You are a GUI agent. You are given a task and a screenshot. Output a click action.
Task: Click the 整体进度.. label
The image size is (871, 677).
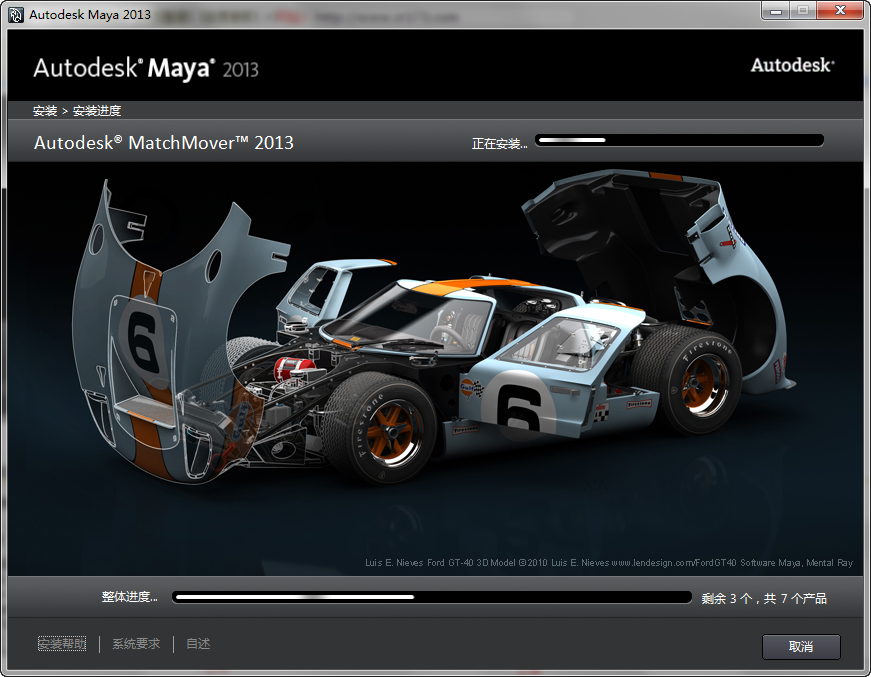pos(129,597)
